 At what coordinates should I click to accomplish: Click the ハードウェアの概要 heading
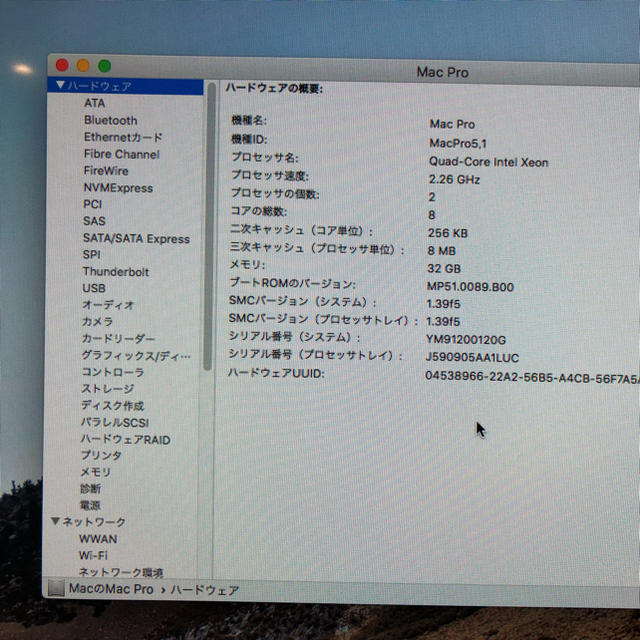[274, 88]
